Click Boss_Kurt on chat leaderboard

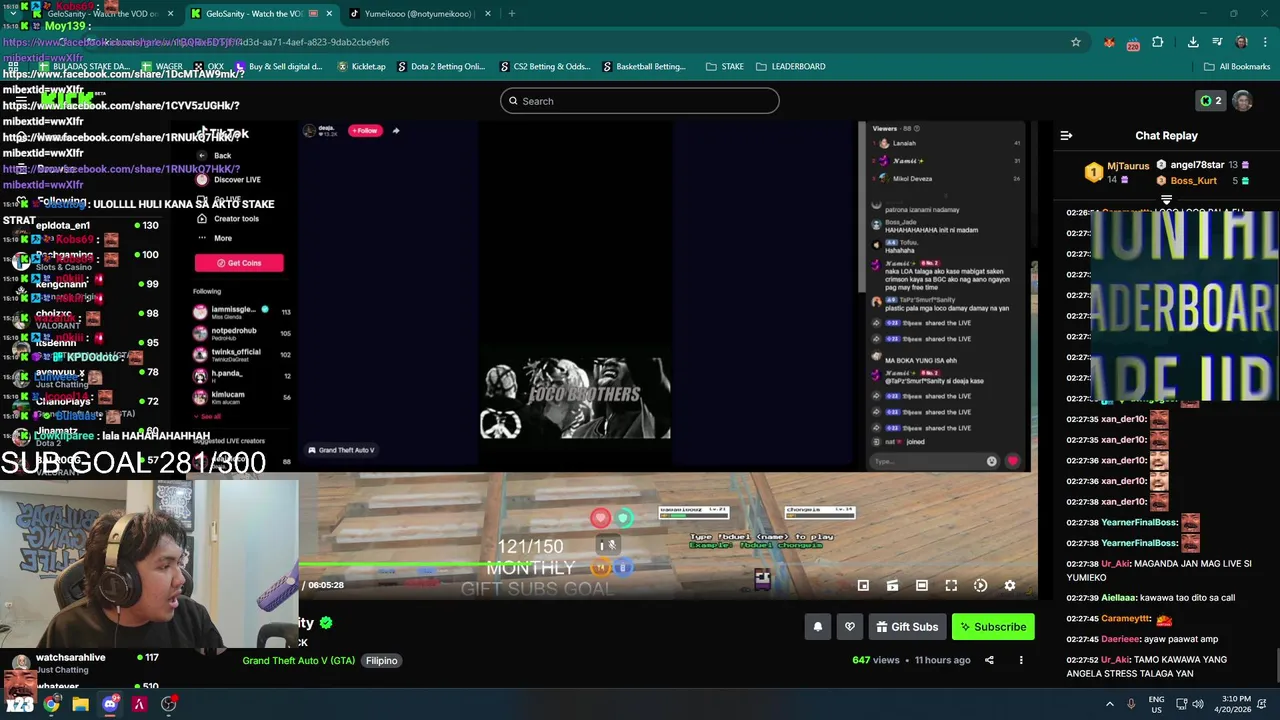pos(1193,181)
